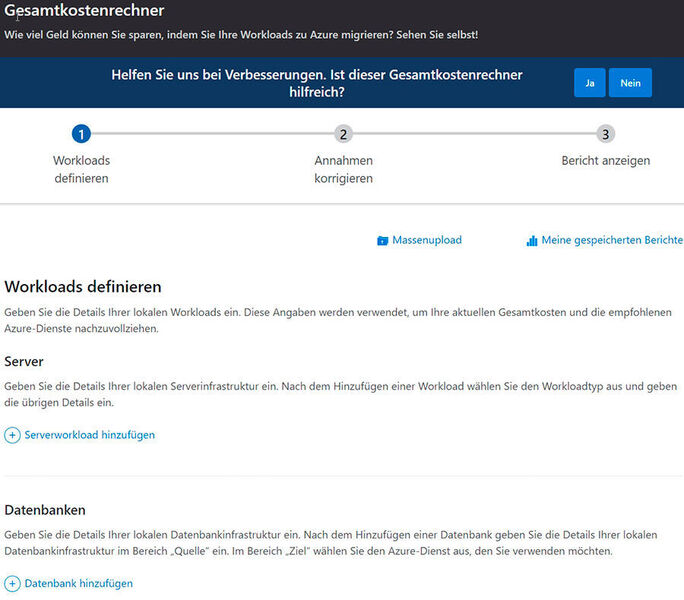Open Meine gespeicherten Berichte link
Viewport: 684px width, 600px height.
point(612,240)
